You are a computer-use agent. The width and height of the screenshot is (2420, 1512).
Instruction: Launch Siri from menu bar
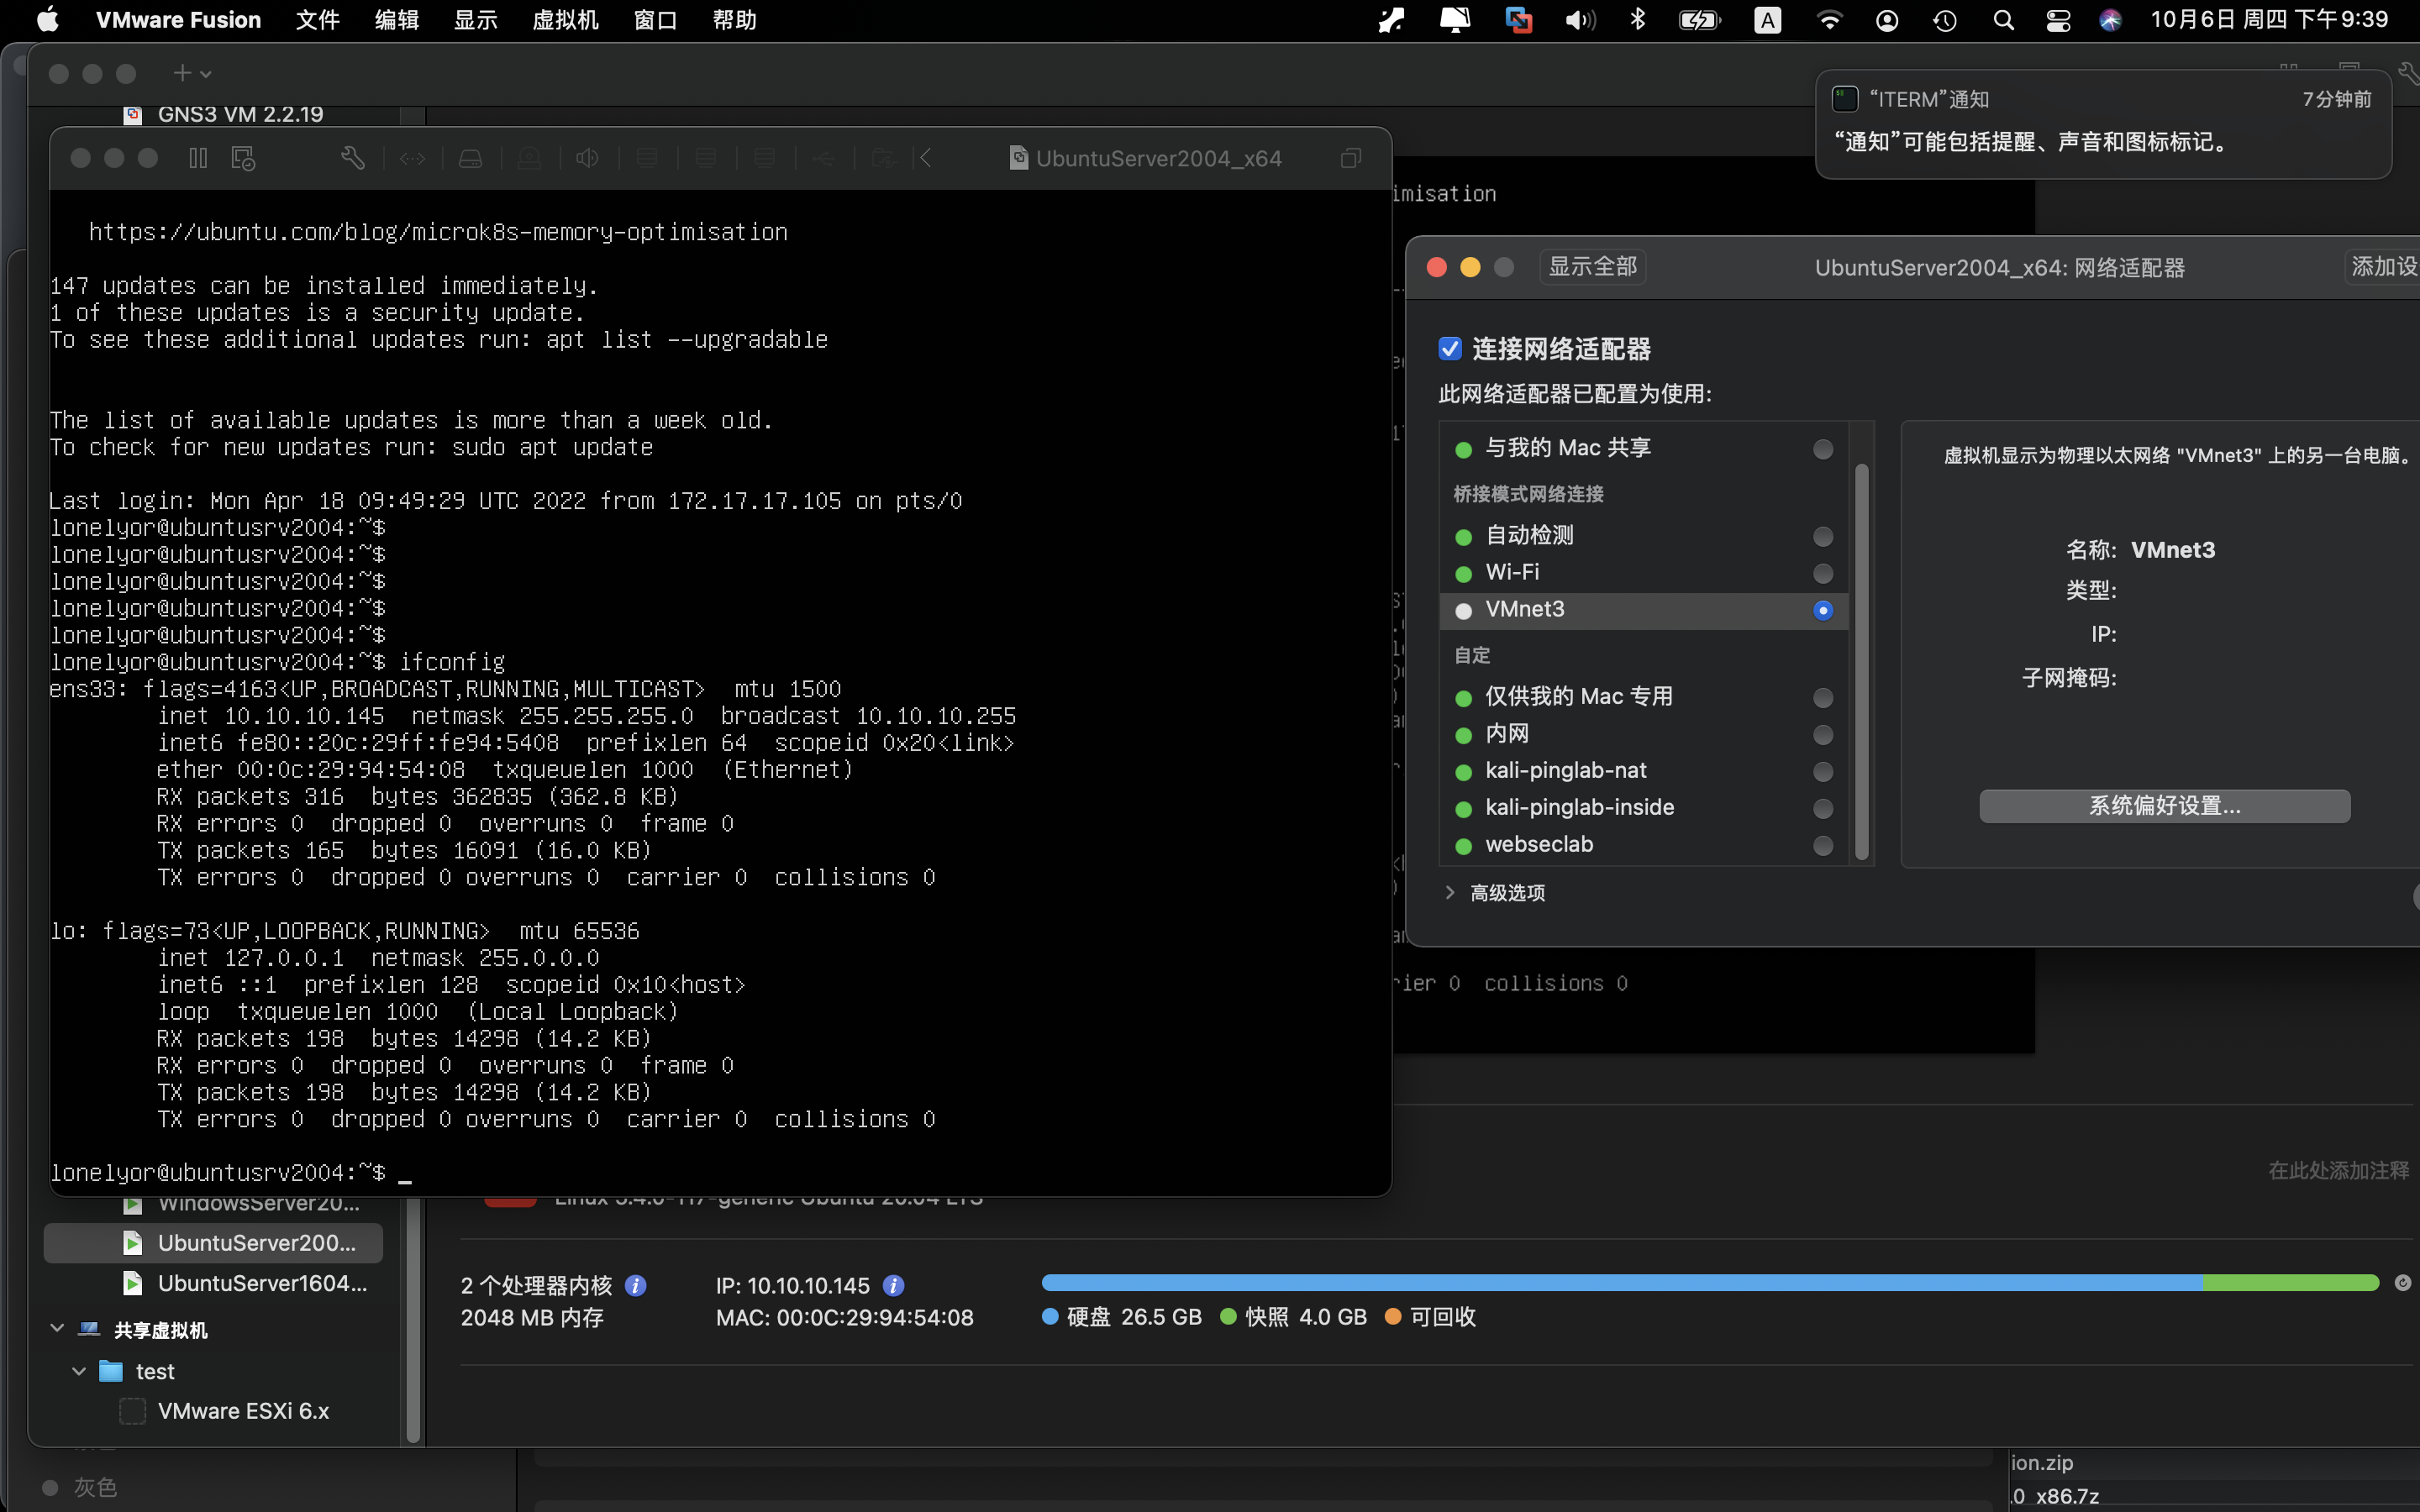coord(2110,20)
